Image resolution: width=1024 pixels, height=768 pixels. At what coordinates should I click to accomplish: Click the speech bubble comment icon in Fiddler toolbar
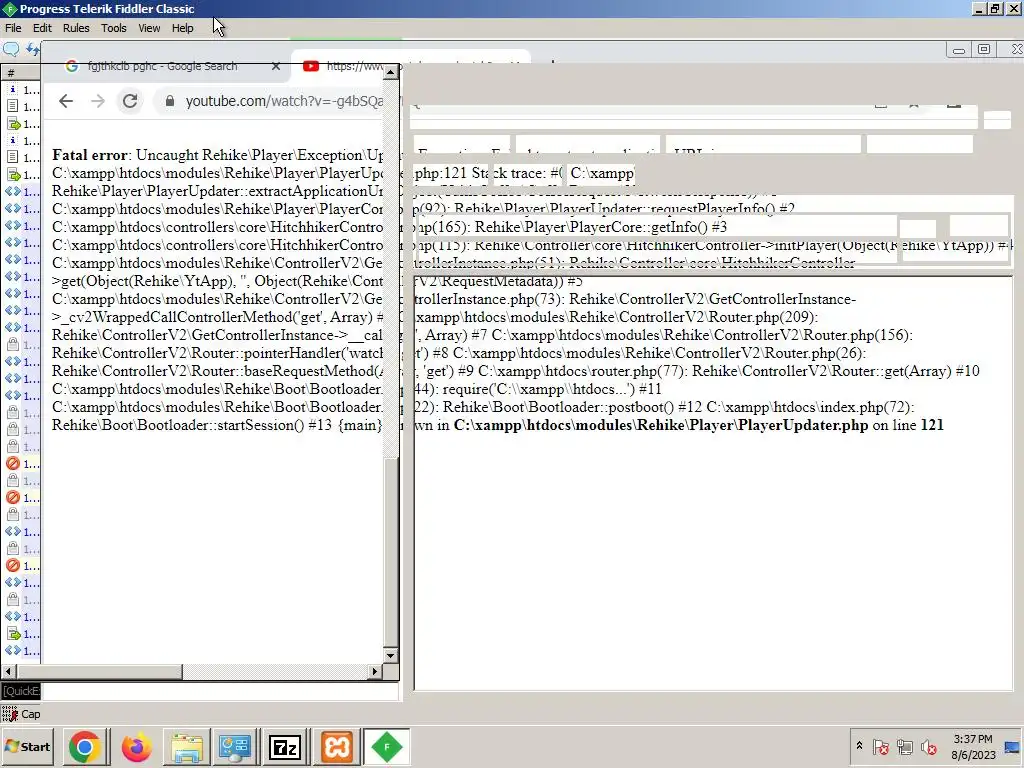pos(10,49)
